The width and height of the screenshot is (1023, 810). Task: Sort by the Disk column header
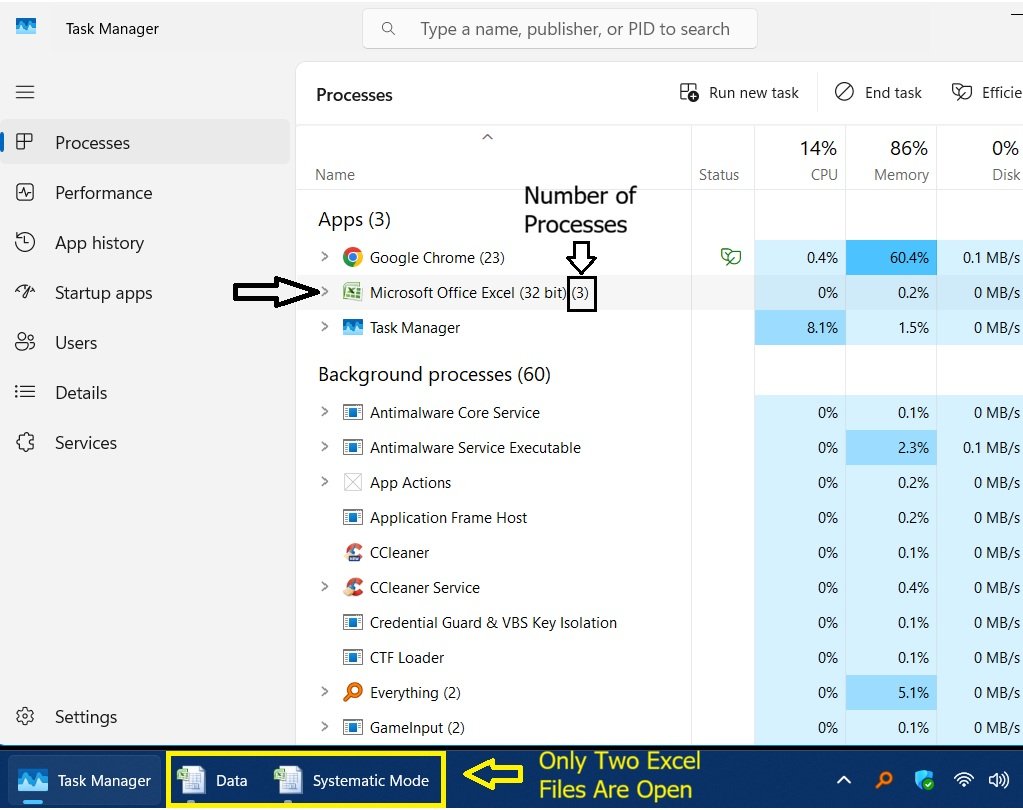[980, 160]
